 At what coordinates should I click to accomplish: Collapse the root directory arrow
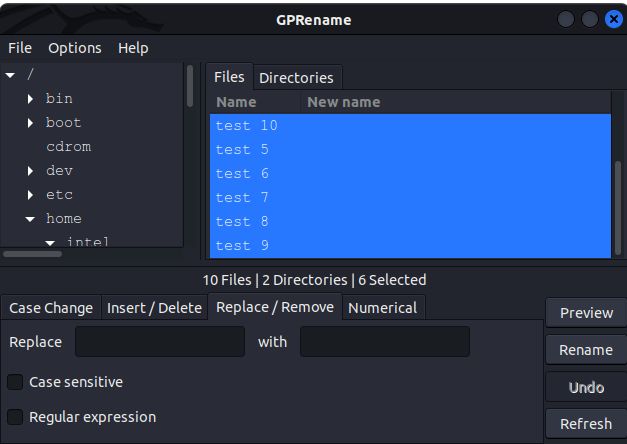point(10,75)
